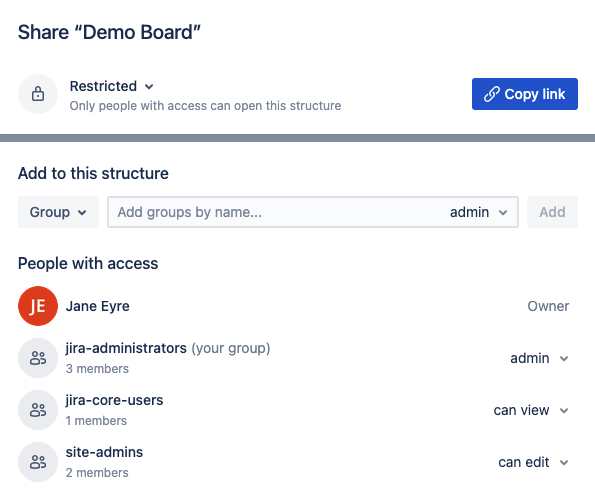This screenshot has width=595, height=499.
Task: Click the site-admins group icon
Action: click(38, 462)
